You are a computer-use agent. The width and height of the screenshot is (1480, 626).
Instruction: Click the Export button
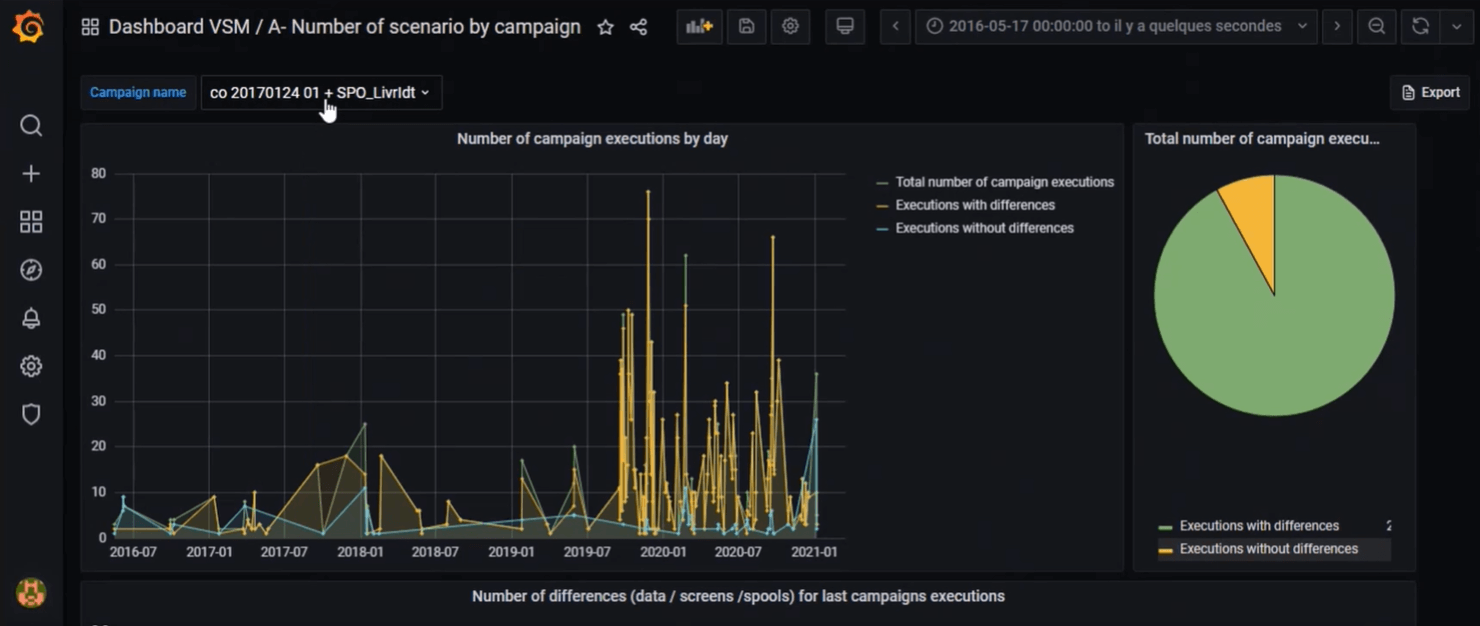point(1430,93)
